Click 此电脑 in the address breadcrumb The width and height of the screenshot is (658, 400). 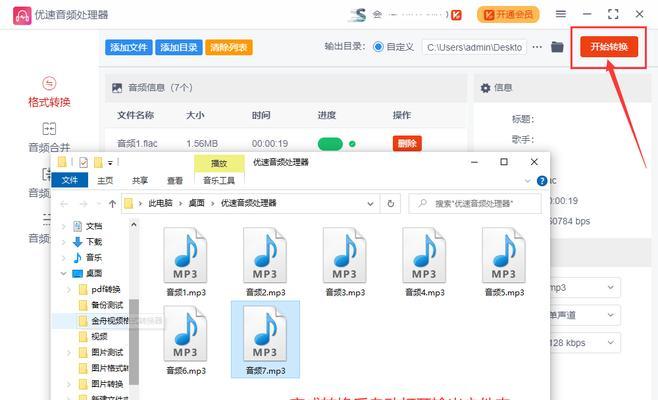pos(160,203)
